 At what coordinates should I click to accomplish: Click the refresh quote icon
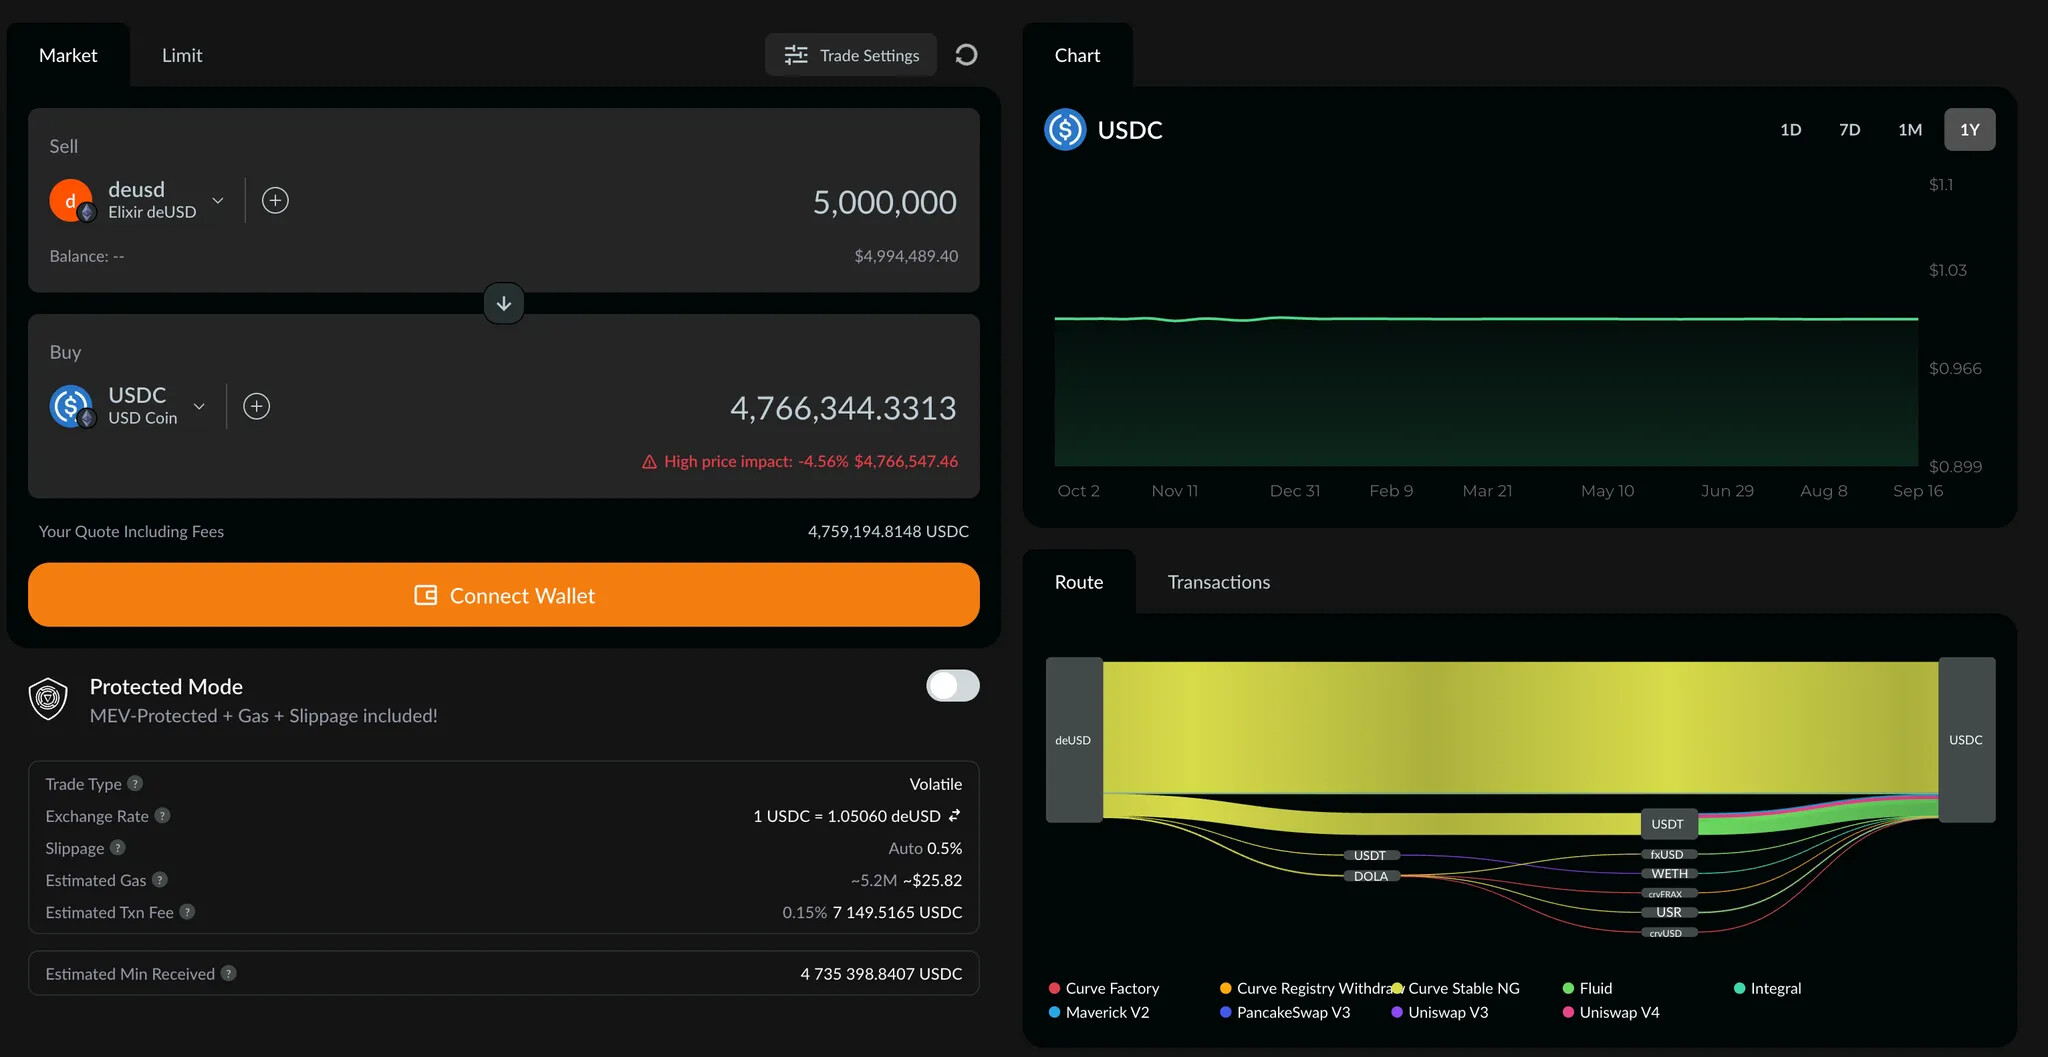click(965, 55)
